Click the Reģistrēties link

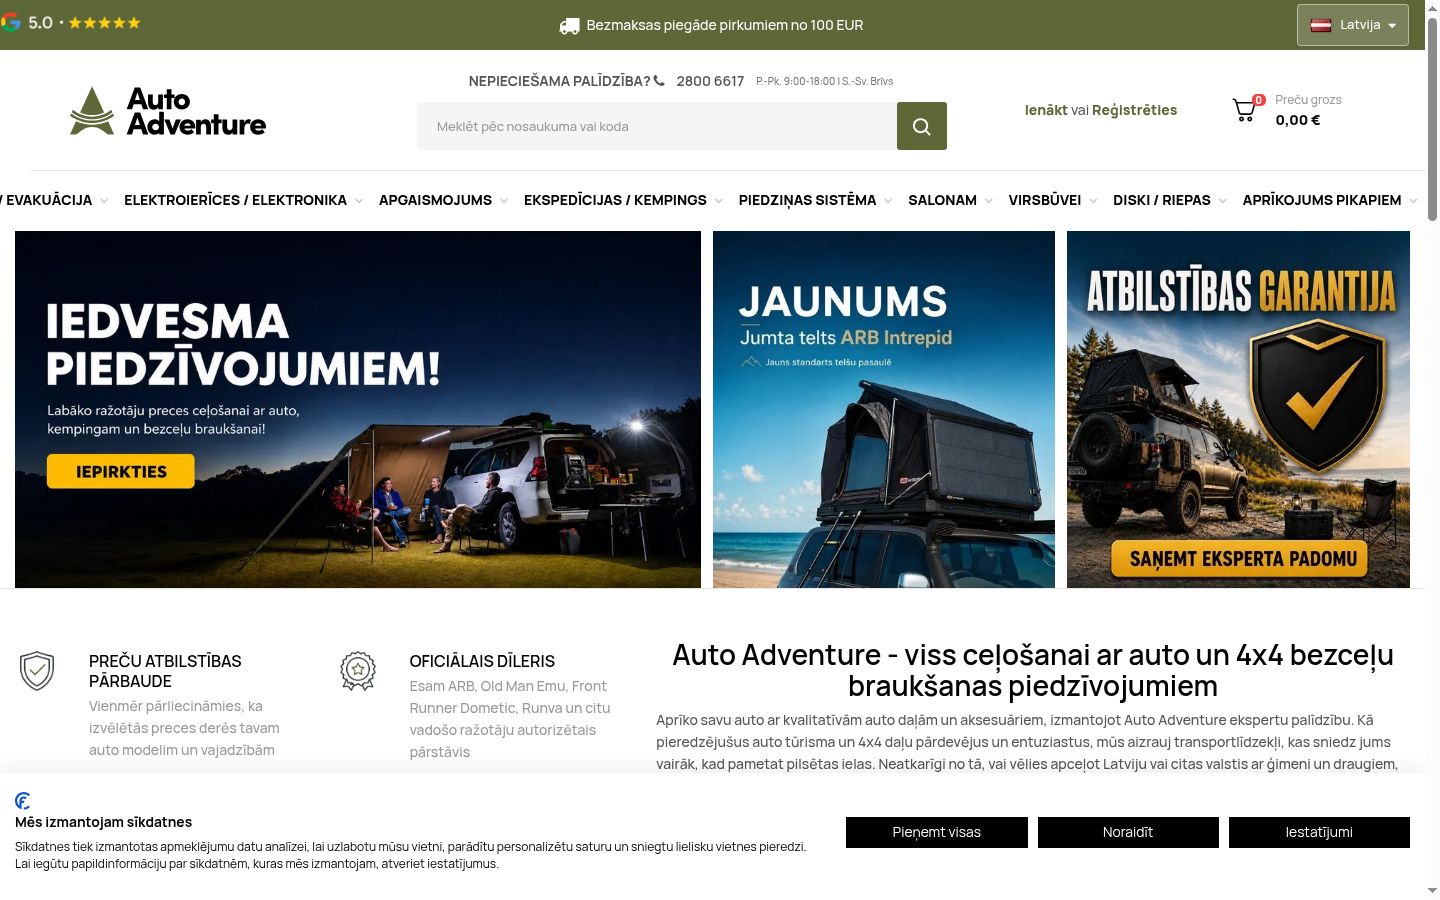click(x=1134, y=110)
